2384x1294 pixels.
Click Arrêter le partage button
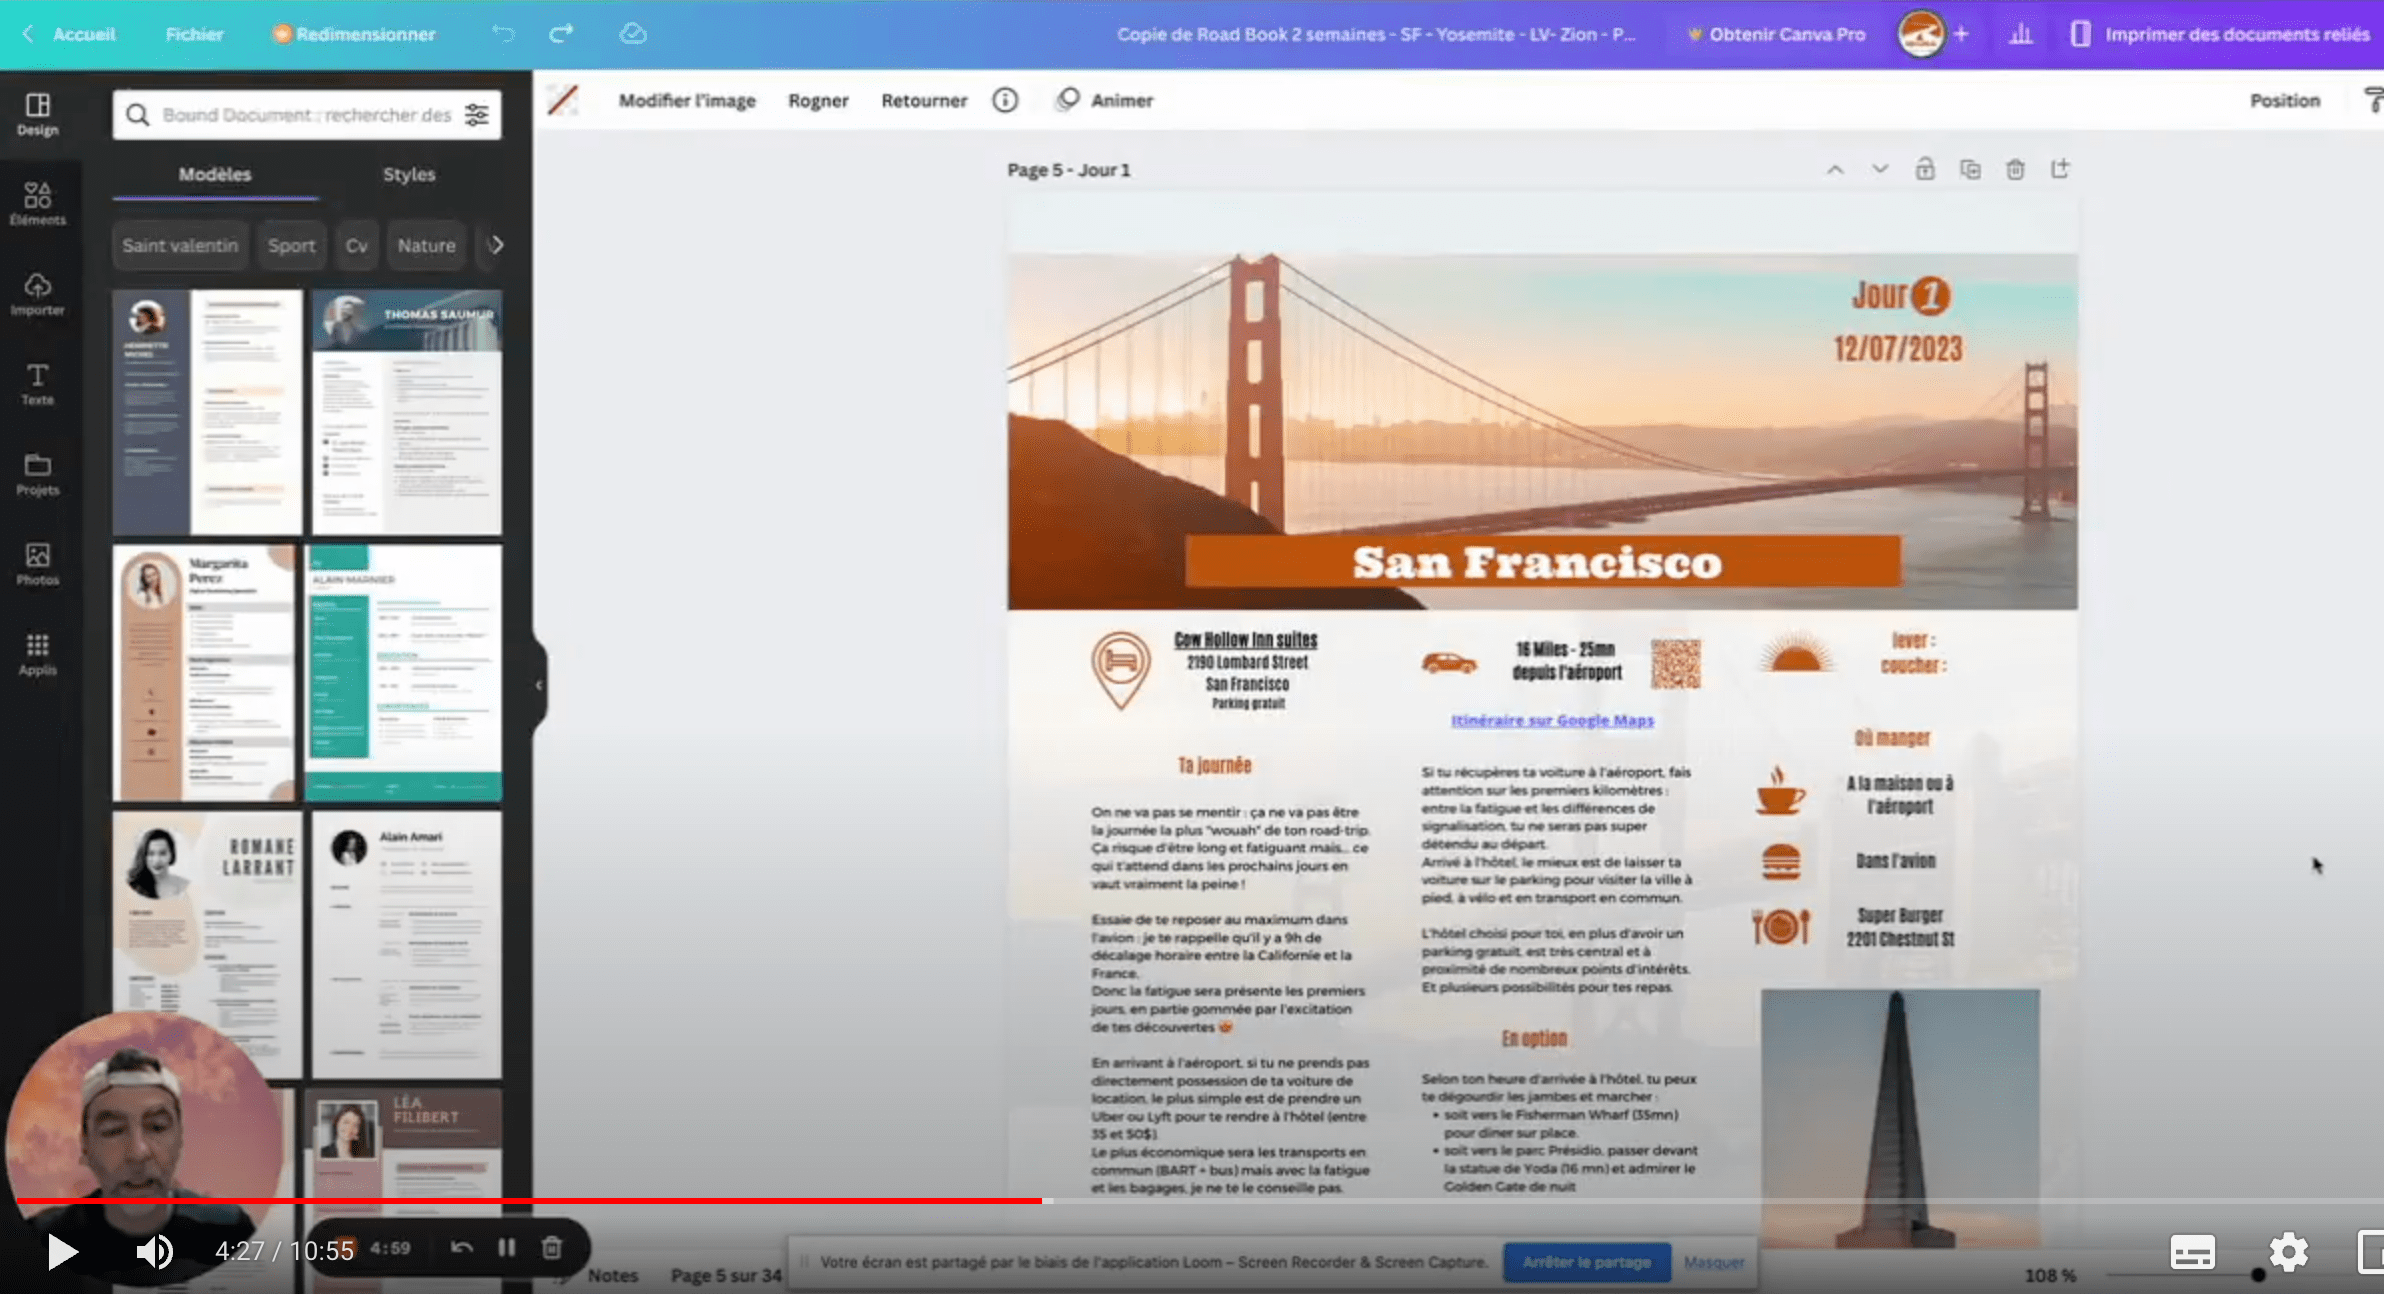1587,1262
